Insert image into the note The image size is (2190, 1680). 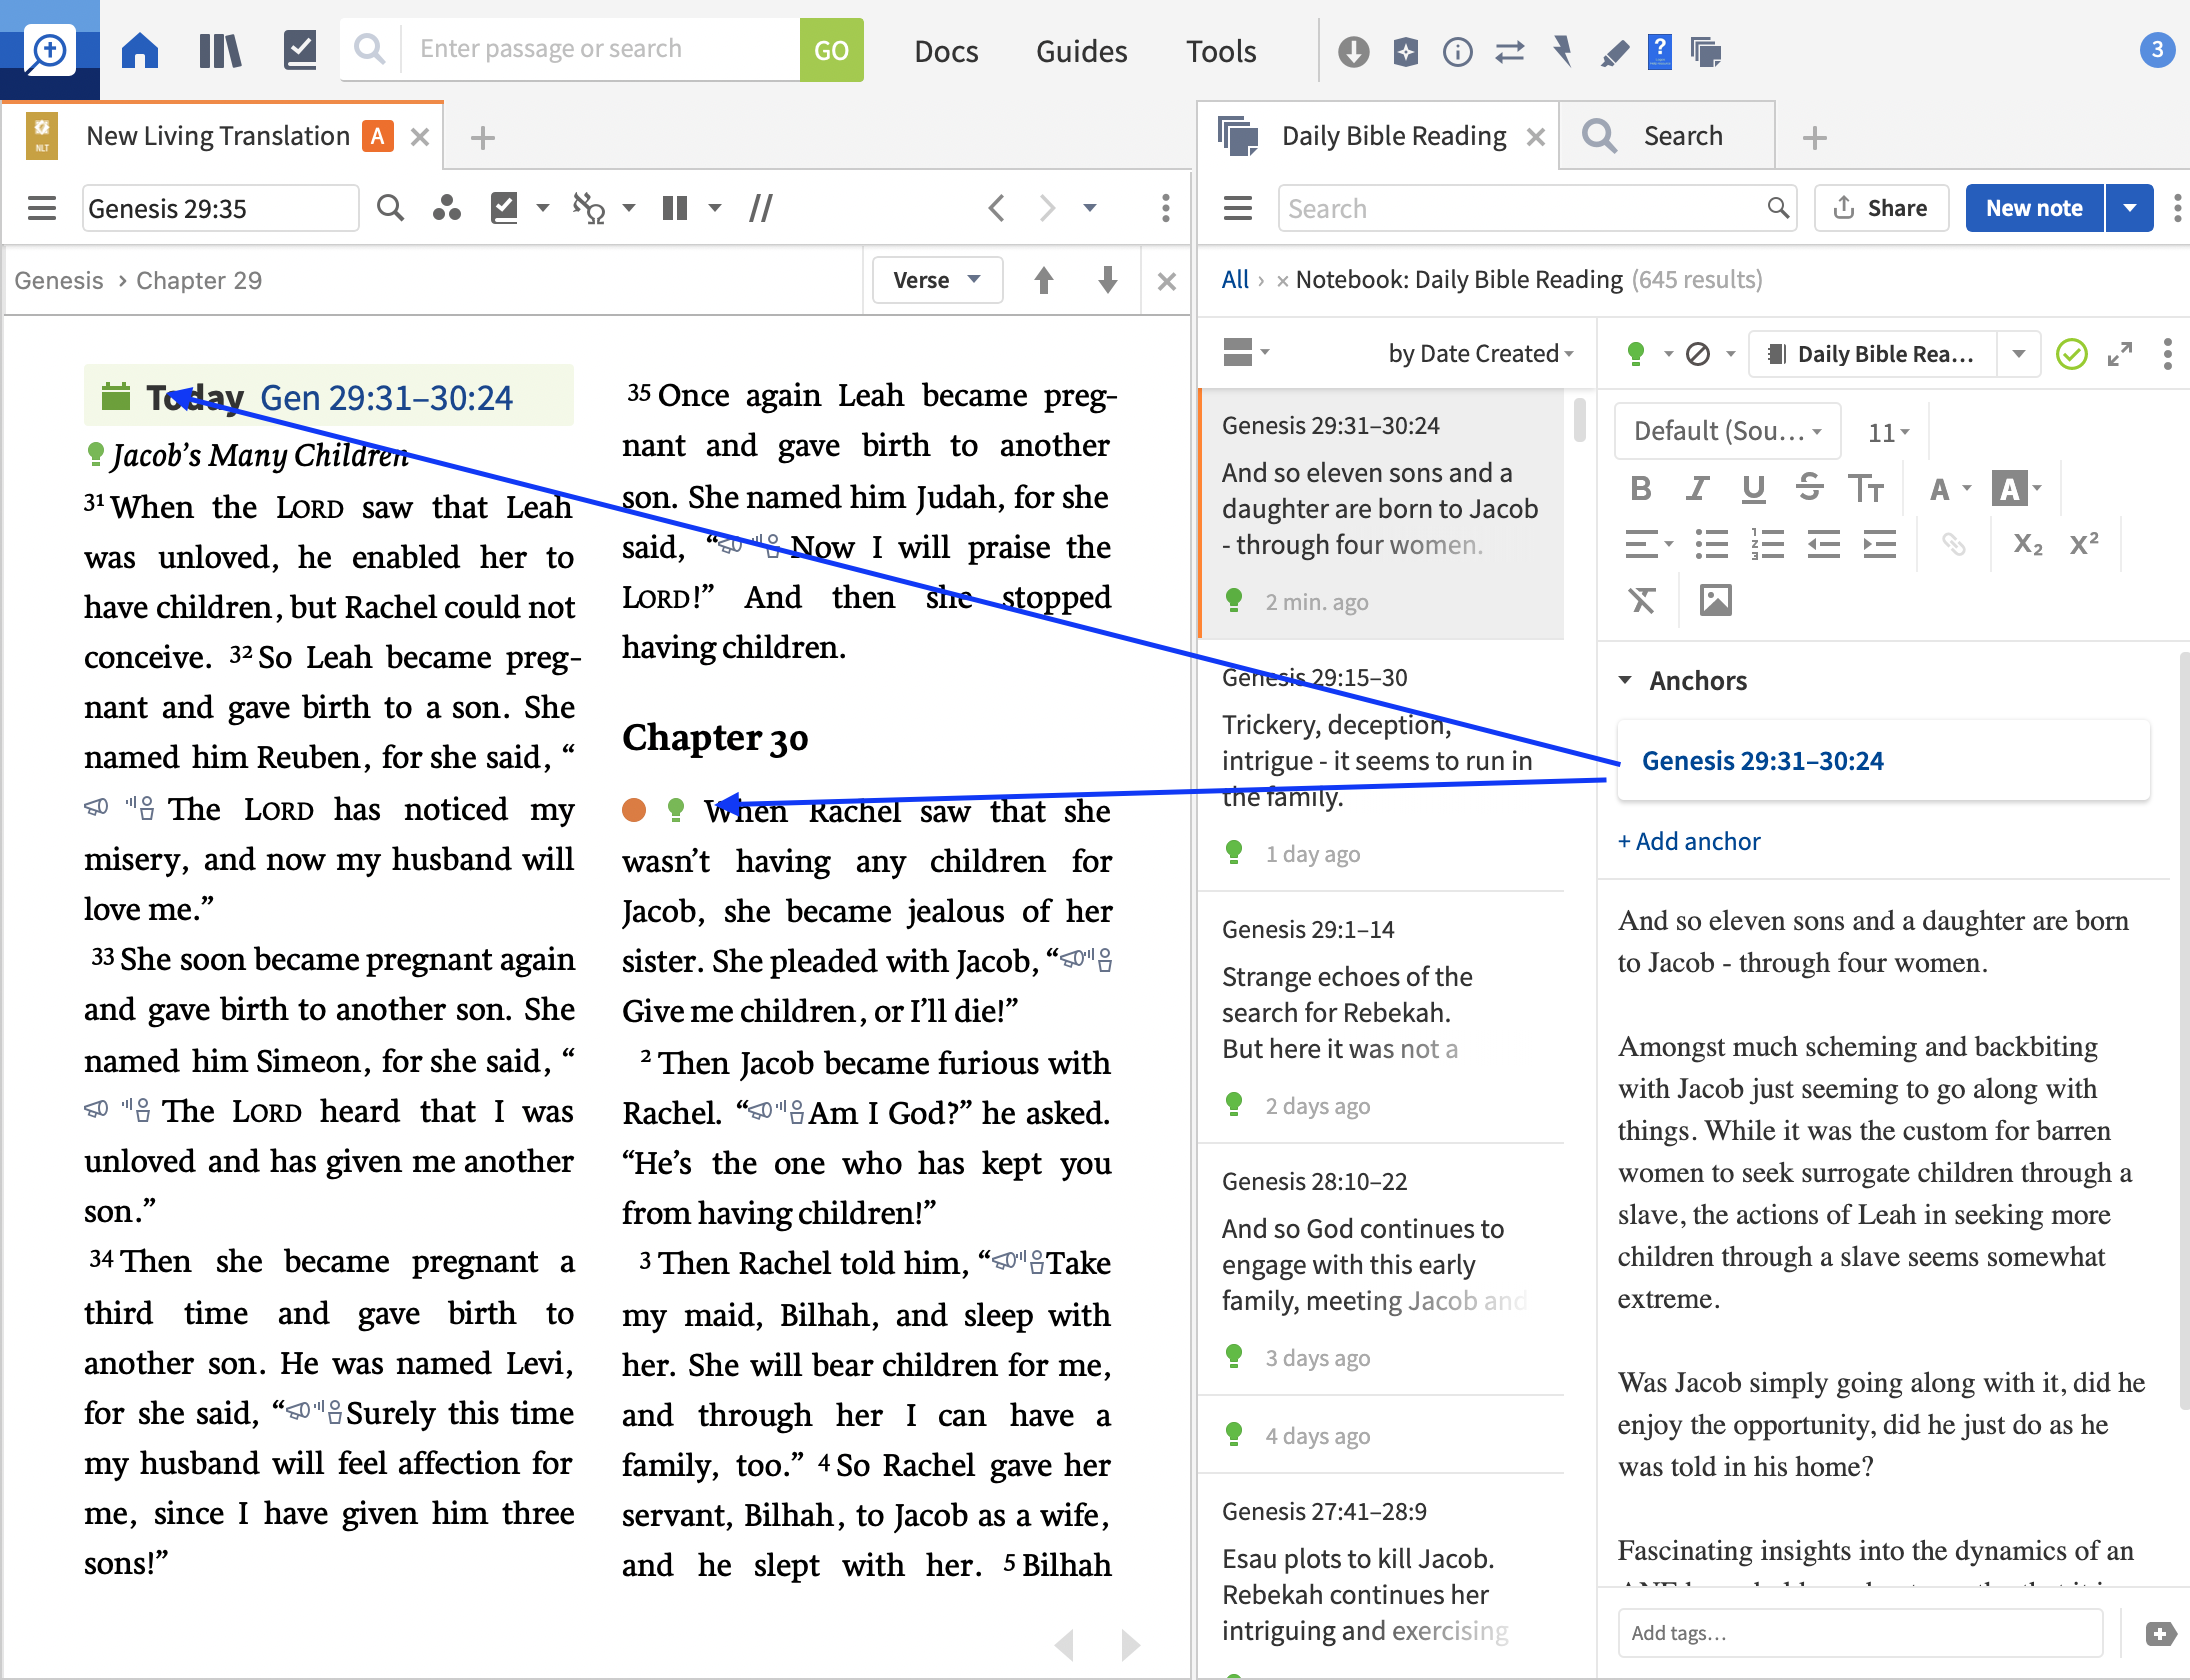point(1715,600)
